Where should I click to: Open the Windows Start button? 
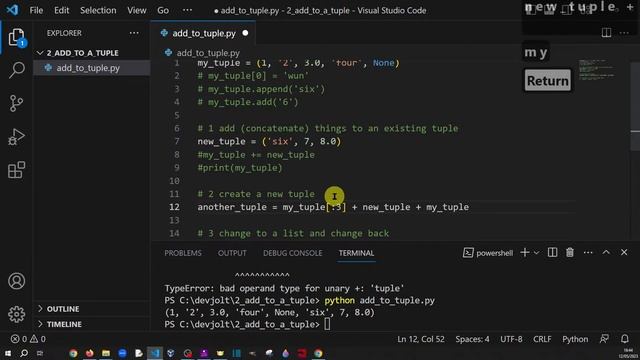click(x=8, y=353)
